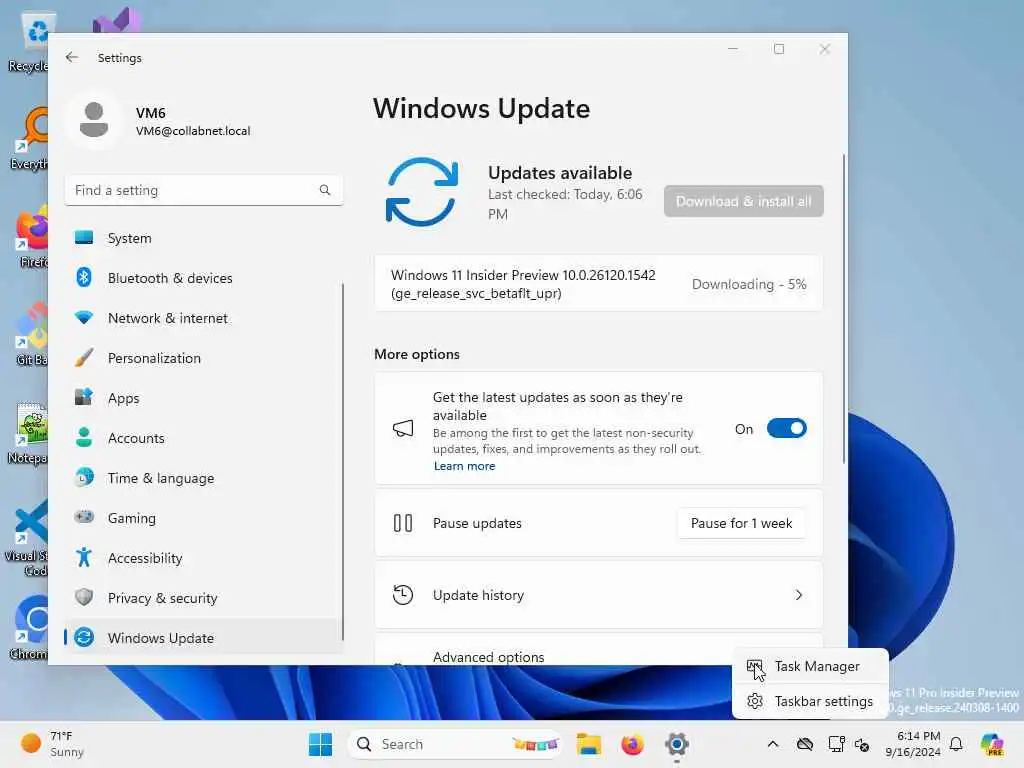
Task: Open the Learn more link
Action: [x=464, y=466]
